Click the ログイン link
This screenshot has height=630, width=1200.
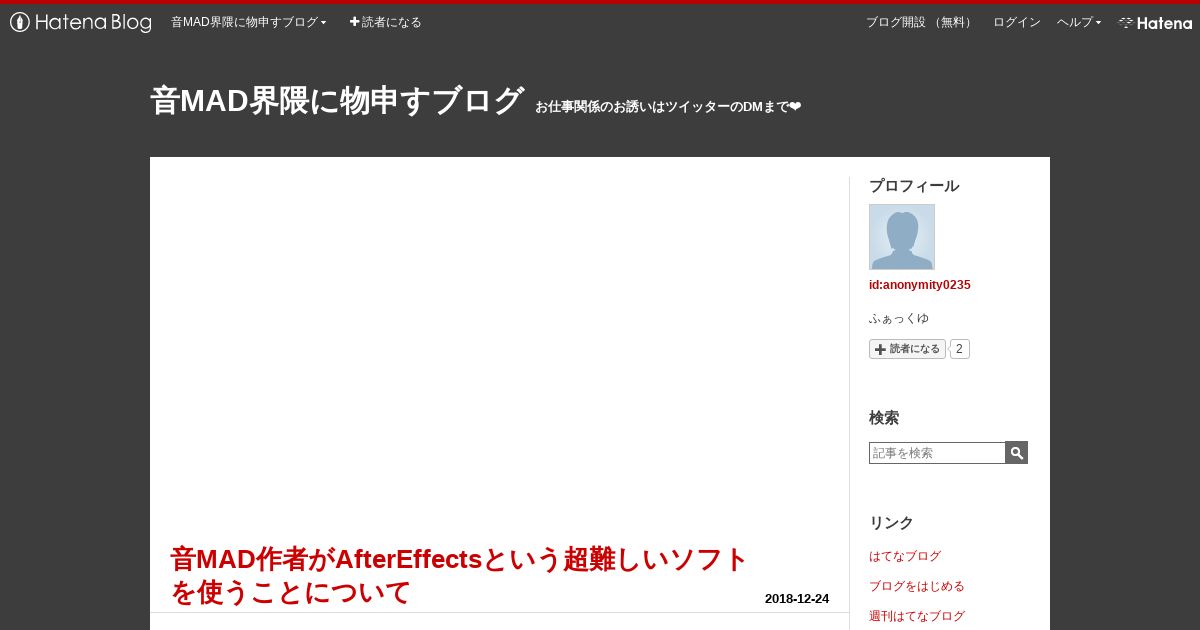(1017, 22)
